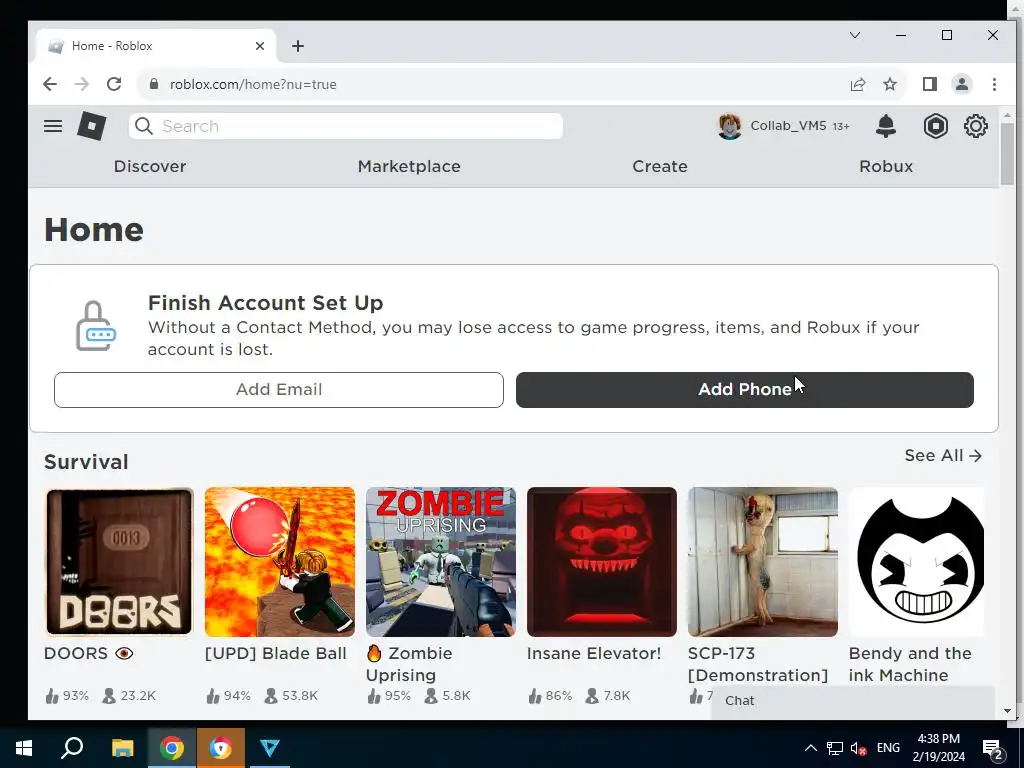Viewport: 1024px width, 768px height.
Task: Open taskbar search magnifier
Action: (x=72, y=748)
